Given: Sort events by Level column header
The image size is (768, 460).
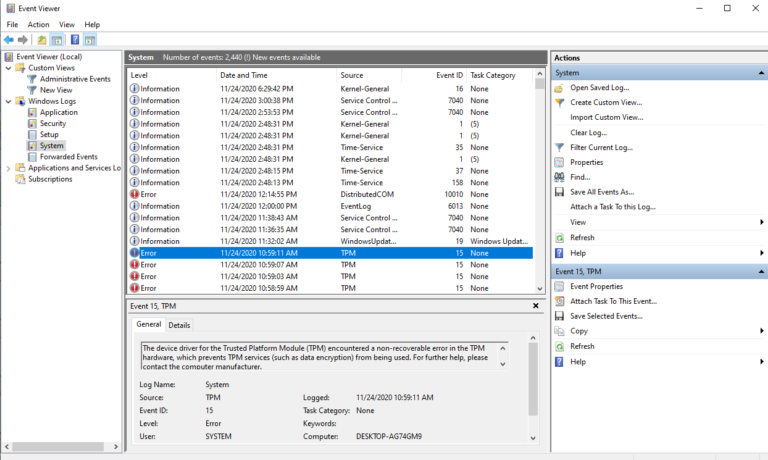Looking at the screenshot, I should pos(171,75).
